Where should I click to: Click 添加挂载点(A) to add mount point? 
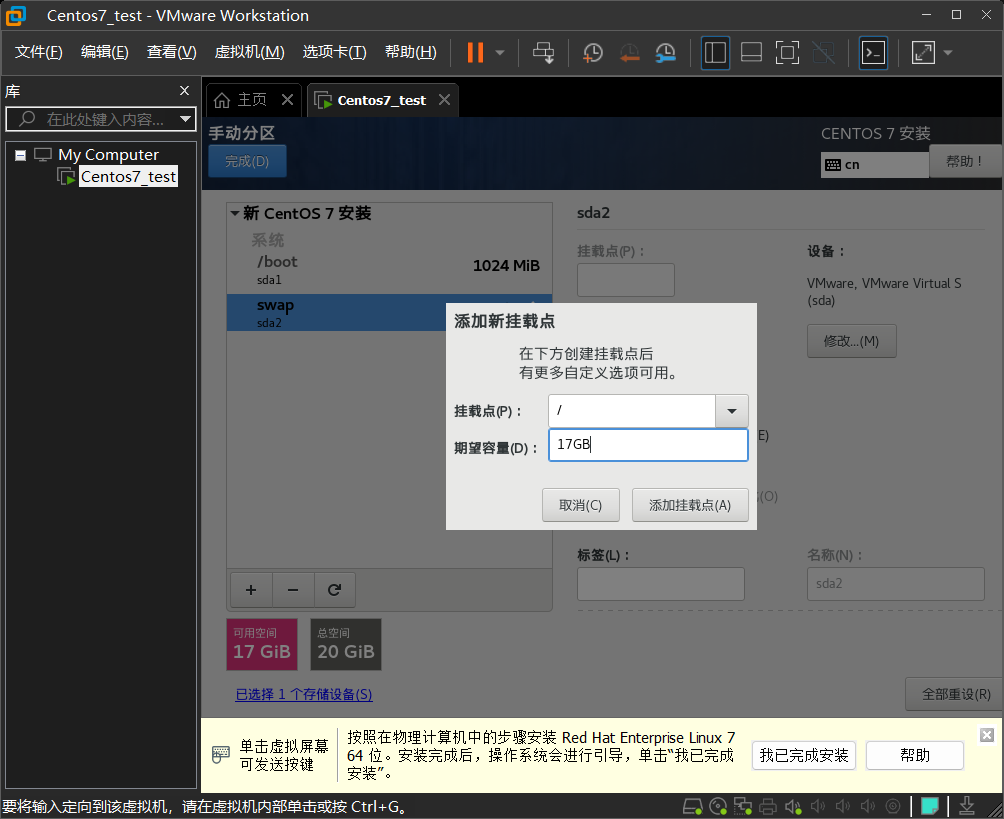click(690, 505)
